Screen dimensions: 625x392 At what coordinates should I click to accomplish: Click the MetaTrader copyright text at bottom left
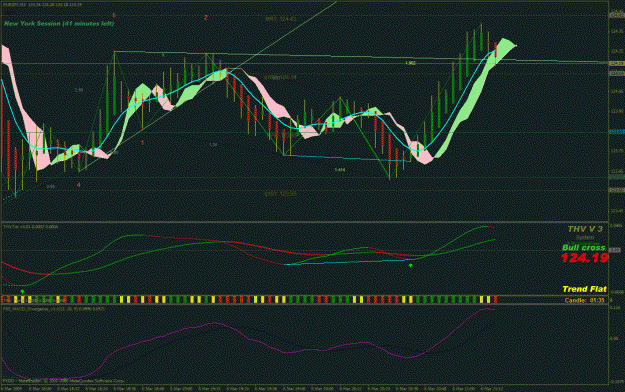point(64,381)
